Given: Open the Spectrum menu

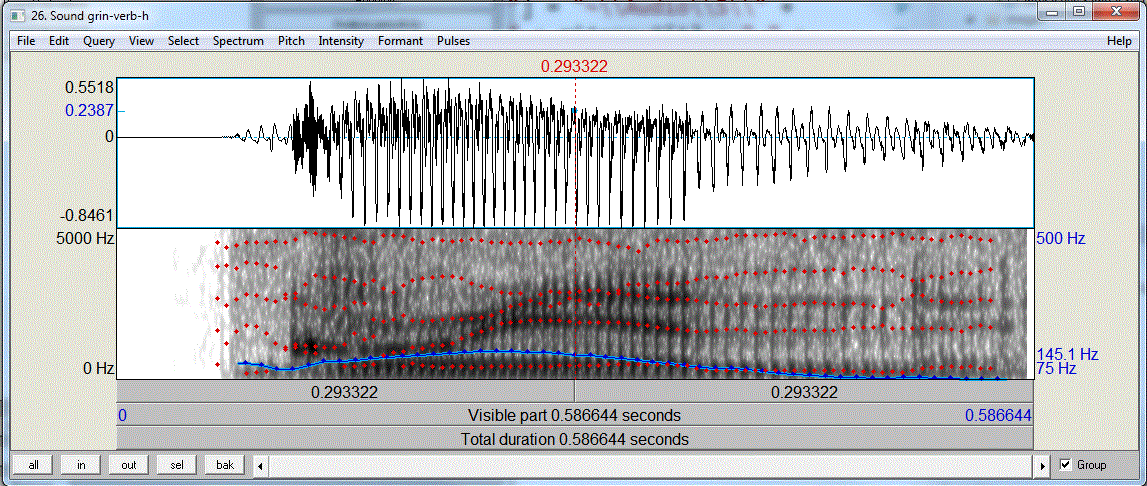Looking at the screenshot, I should 238,41.
